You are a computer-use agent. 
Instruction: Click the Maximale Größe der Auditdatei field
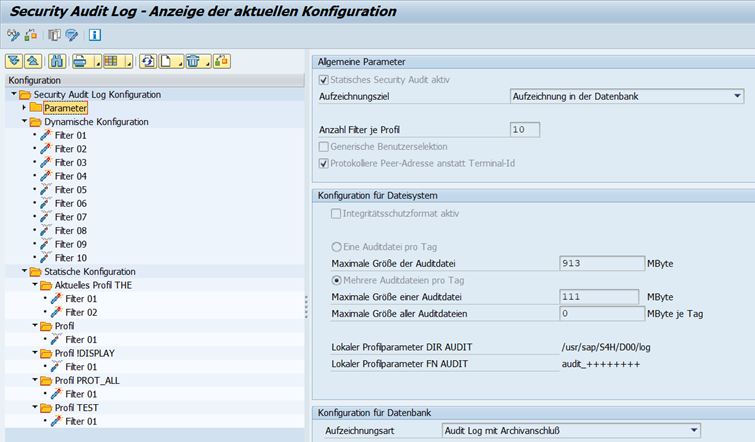(x=598, y=263)
